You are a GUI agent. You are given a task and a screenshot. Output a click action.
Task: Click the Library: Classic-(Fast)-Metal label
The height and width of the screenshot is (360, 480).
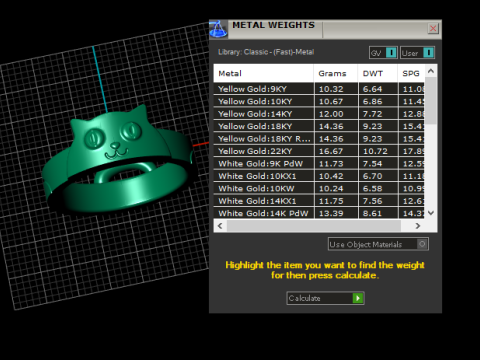[266, 52]
